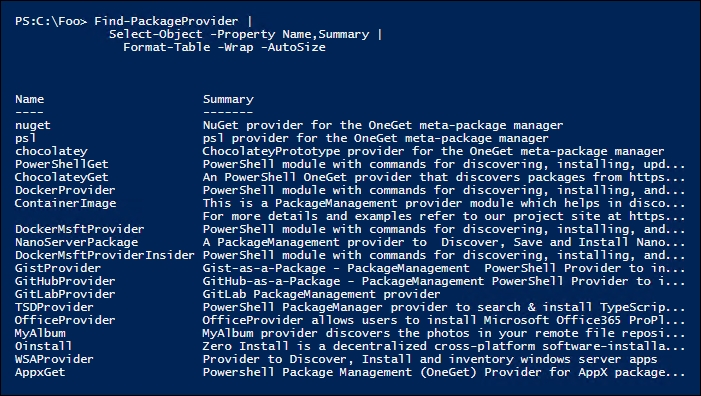This screenshot has height=396, width=701.
Task: Click the NanoServerPackage entry
Action: pos(76,242)
